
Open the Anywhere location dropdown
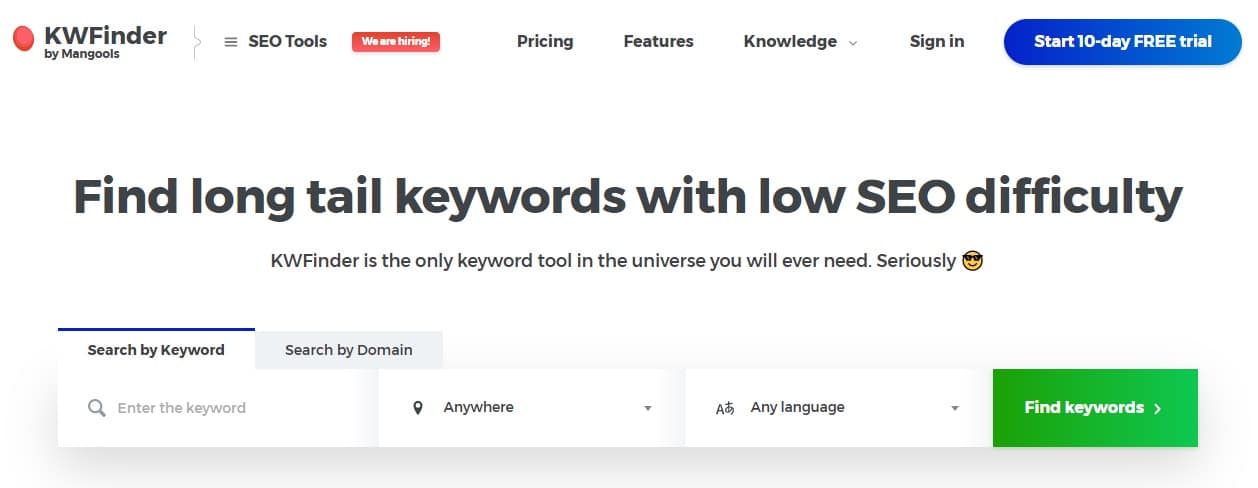pyautogui.click(x=647, y=408)
